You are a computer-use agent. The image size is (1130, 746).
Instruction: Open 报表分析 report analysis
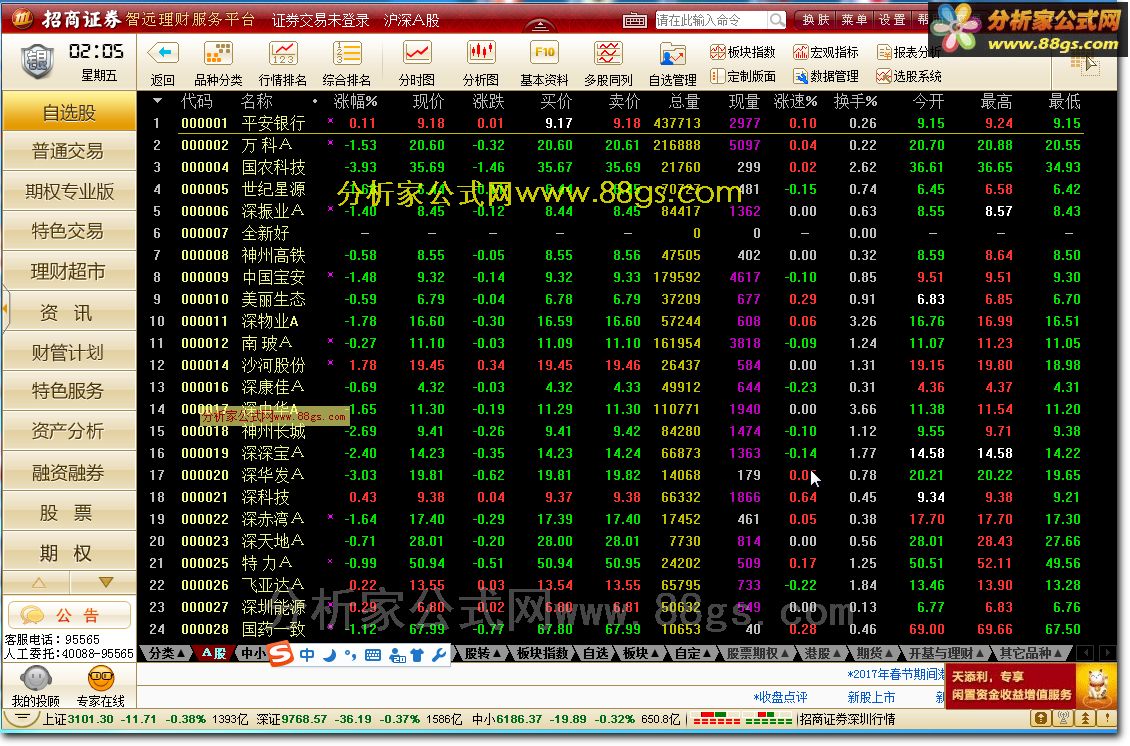point(908,52)
